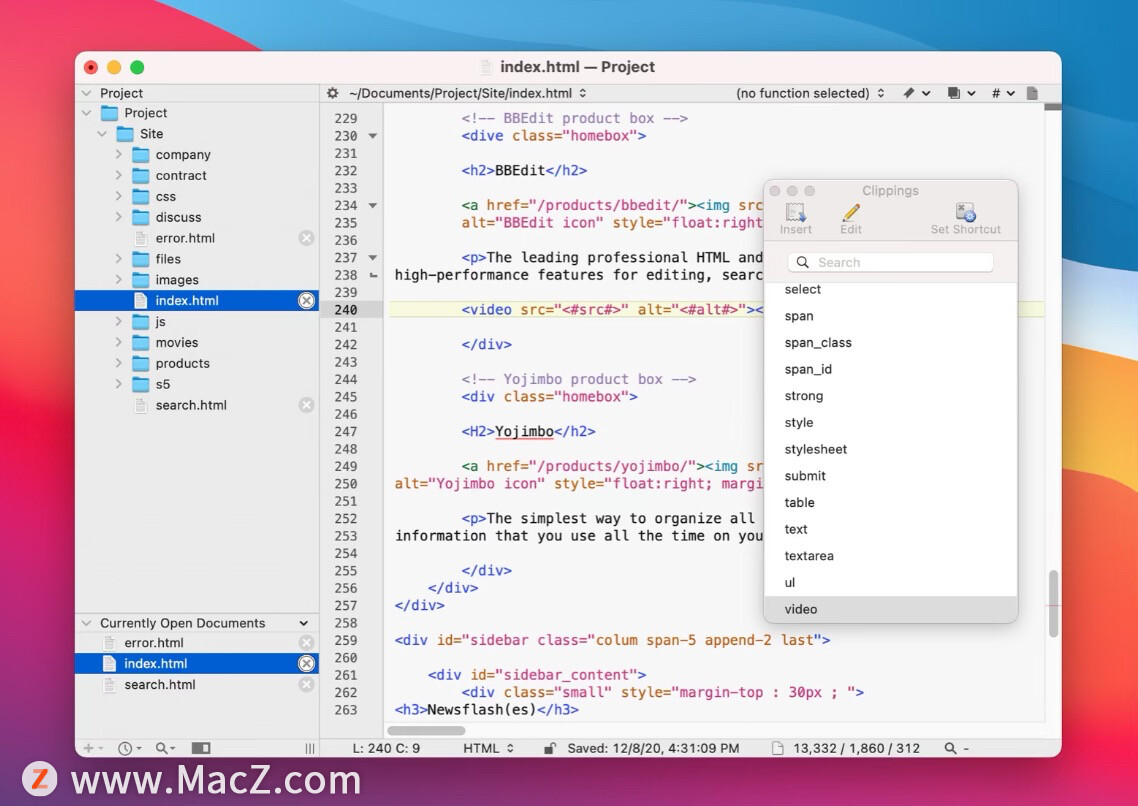Click the sidebar resize grip handle
1138x806 pixels.
(310, 748)
